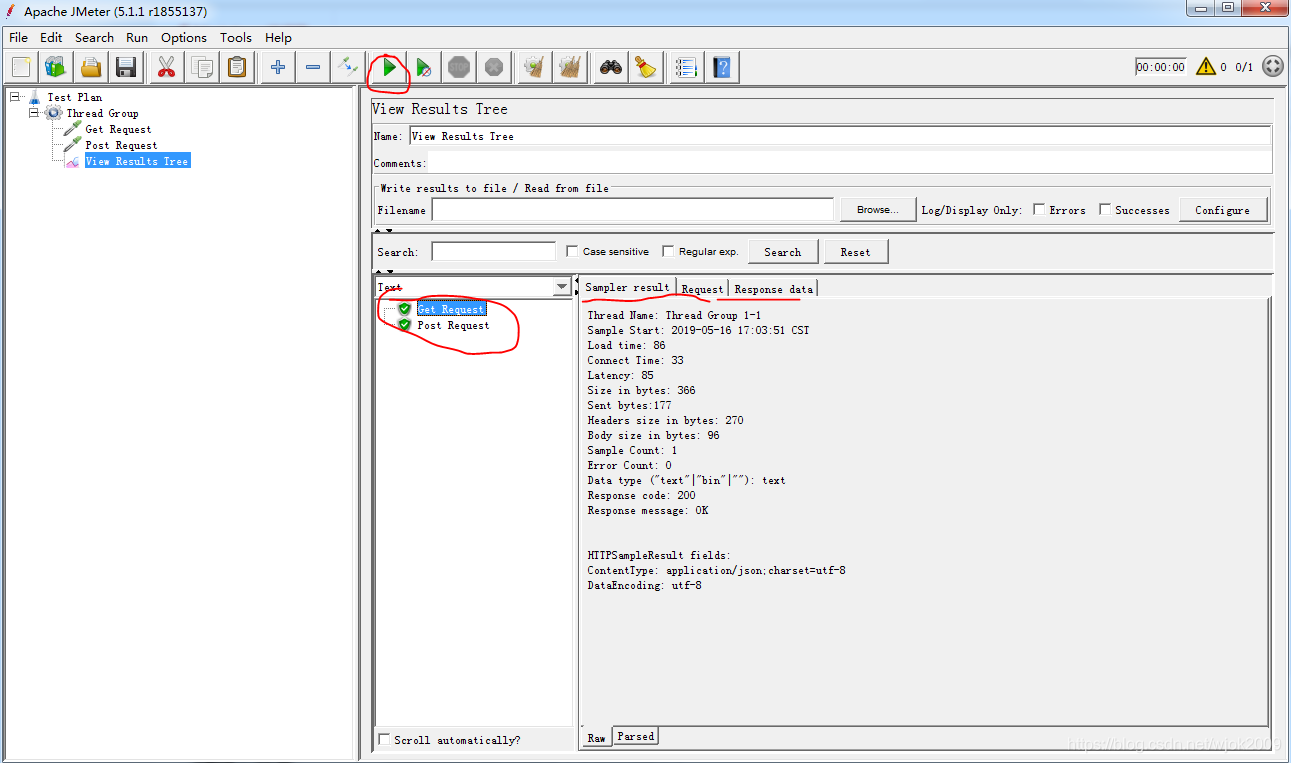
Task: Click the New test plan icon
Action: click(22, 68)
